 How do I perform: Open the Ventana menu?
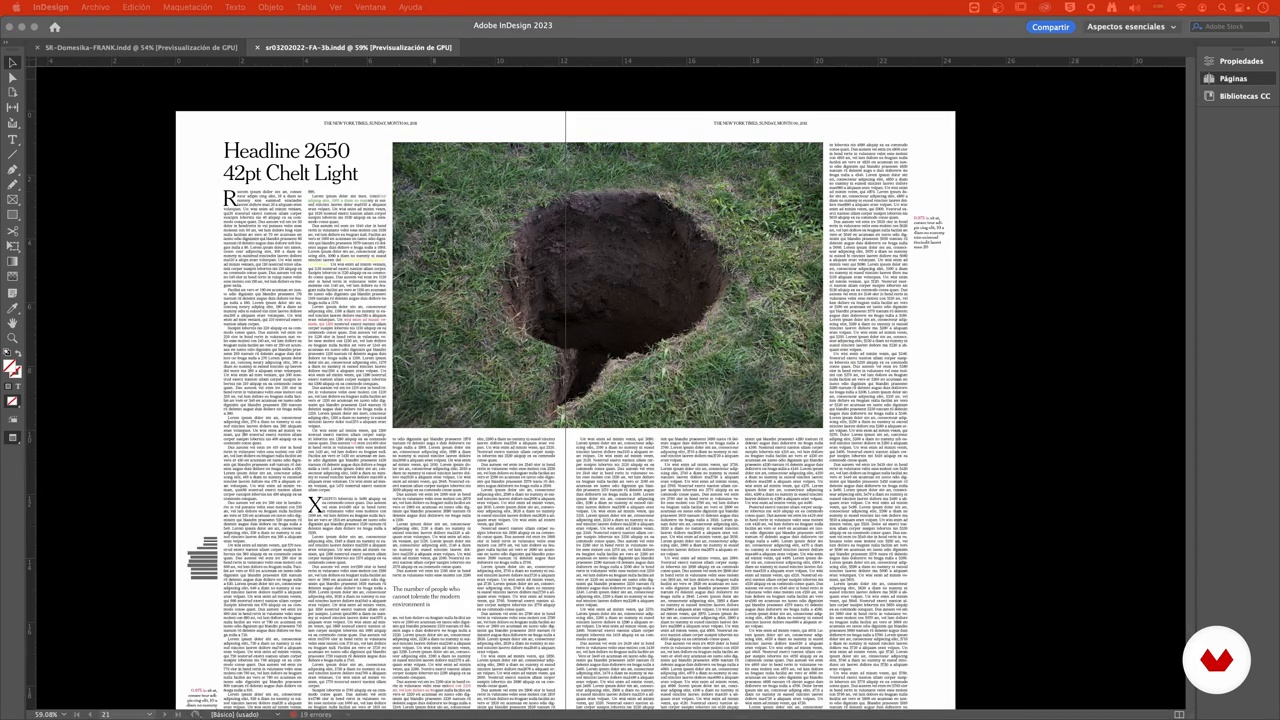point(370,7)
